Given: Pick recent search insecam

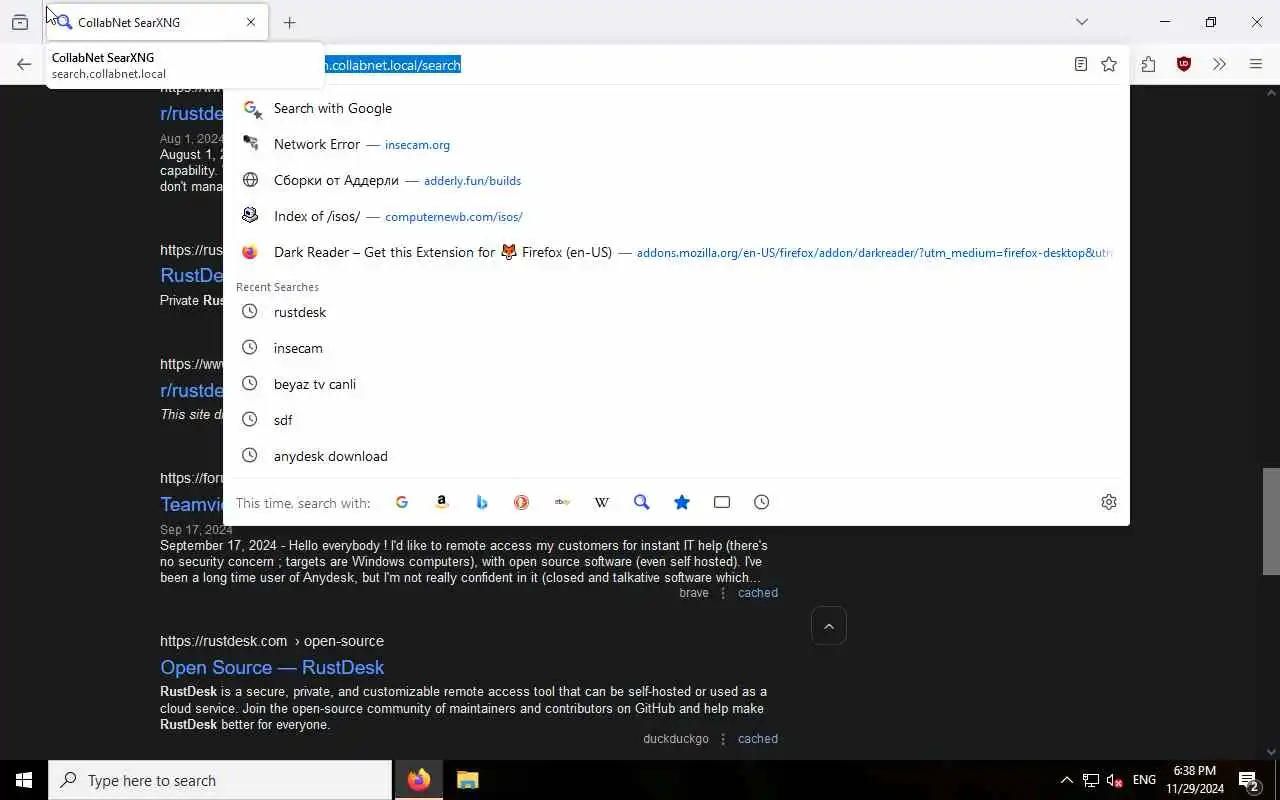Looking at the screenshot, I should click(676, 348).
